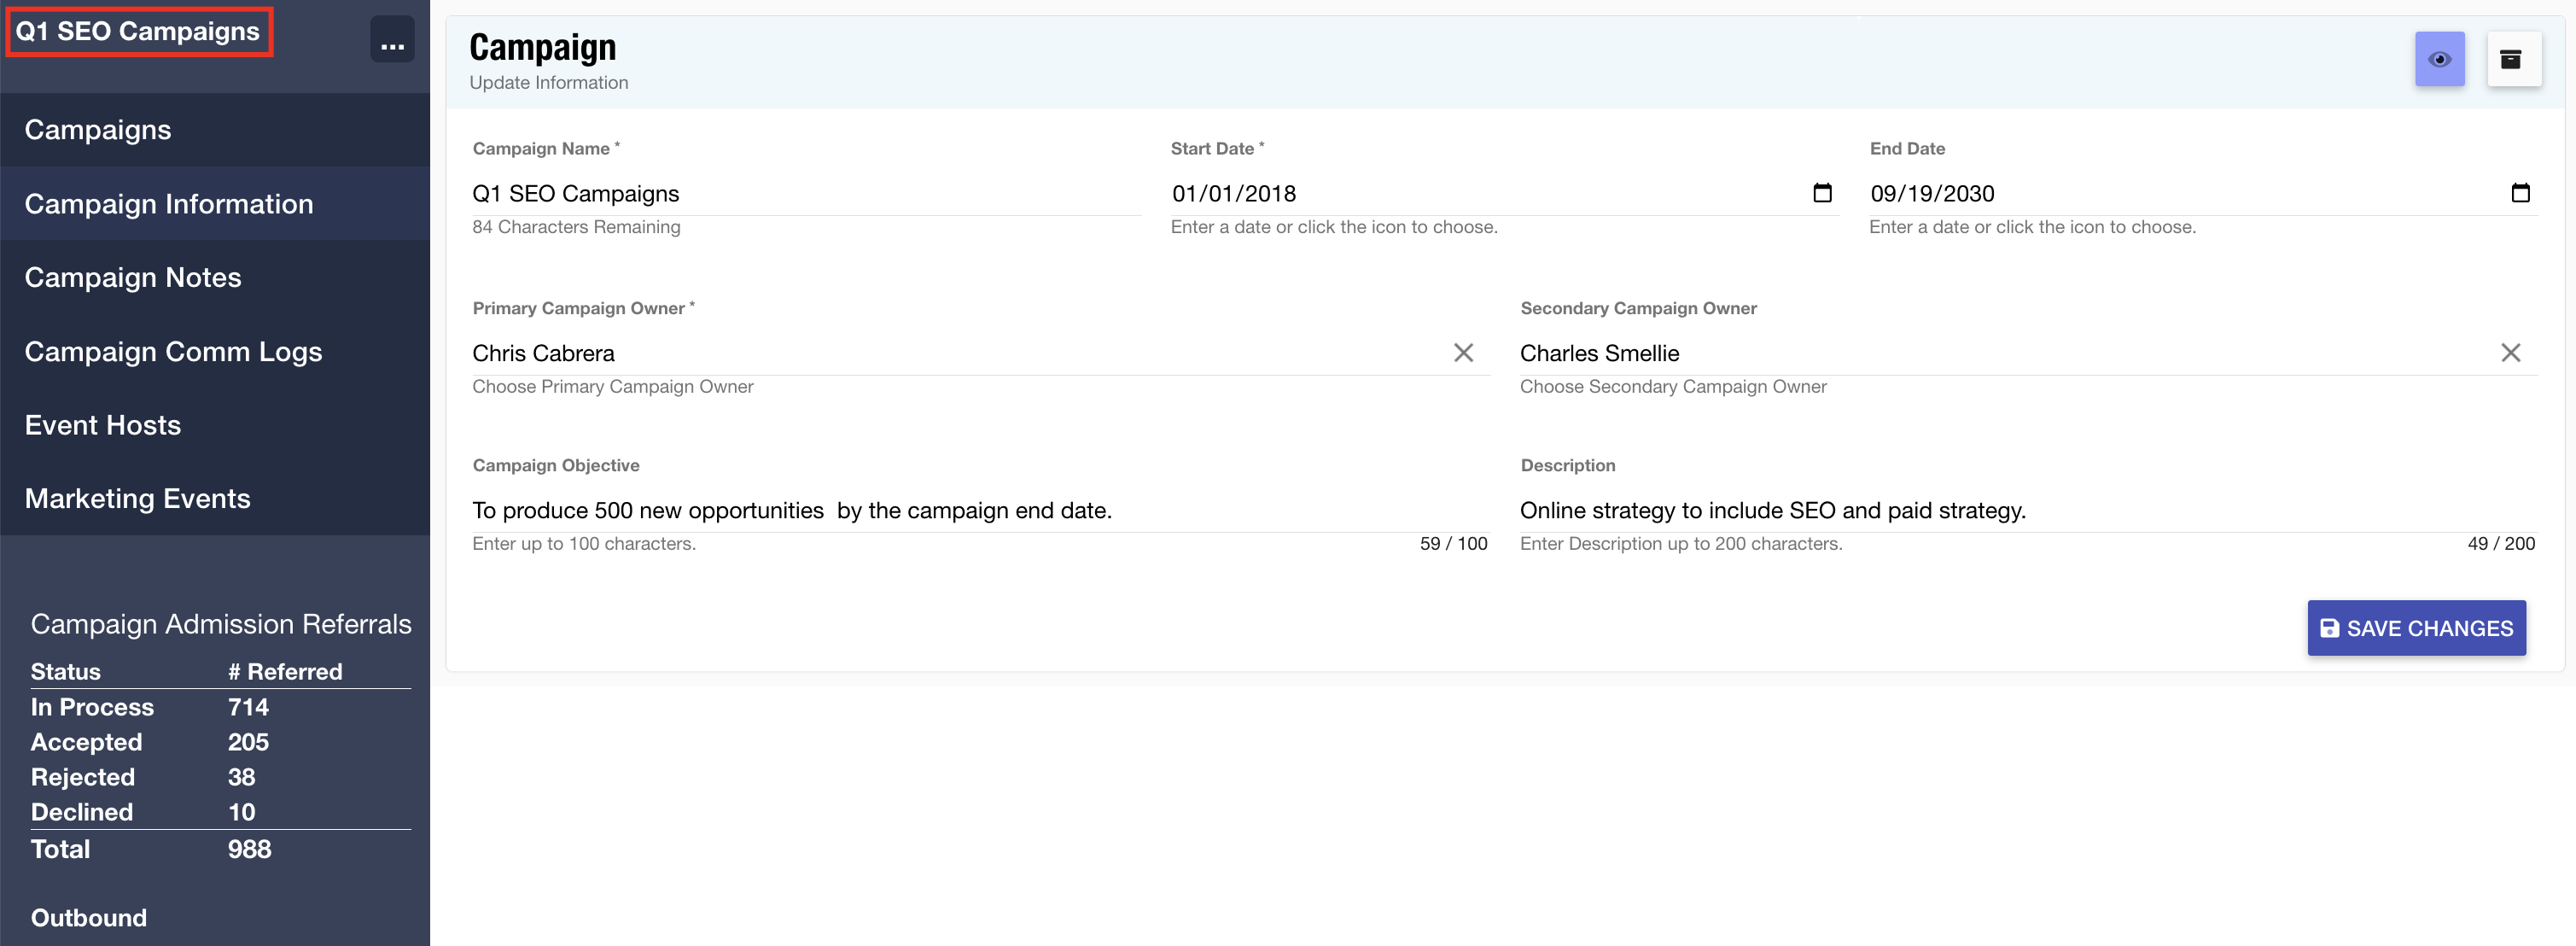This screenshot has width=2576, height=946.
Task: Click the eye view icon button
Action: coord(2439,59)
